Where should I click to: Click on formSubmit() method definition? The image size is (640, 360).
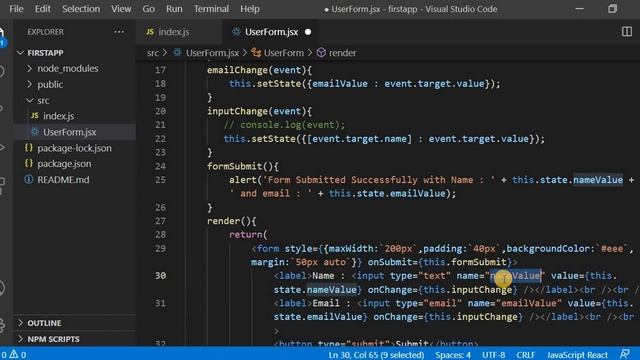coord(234,166)
